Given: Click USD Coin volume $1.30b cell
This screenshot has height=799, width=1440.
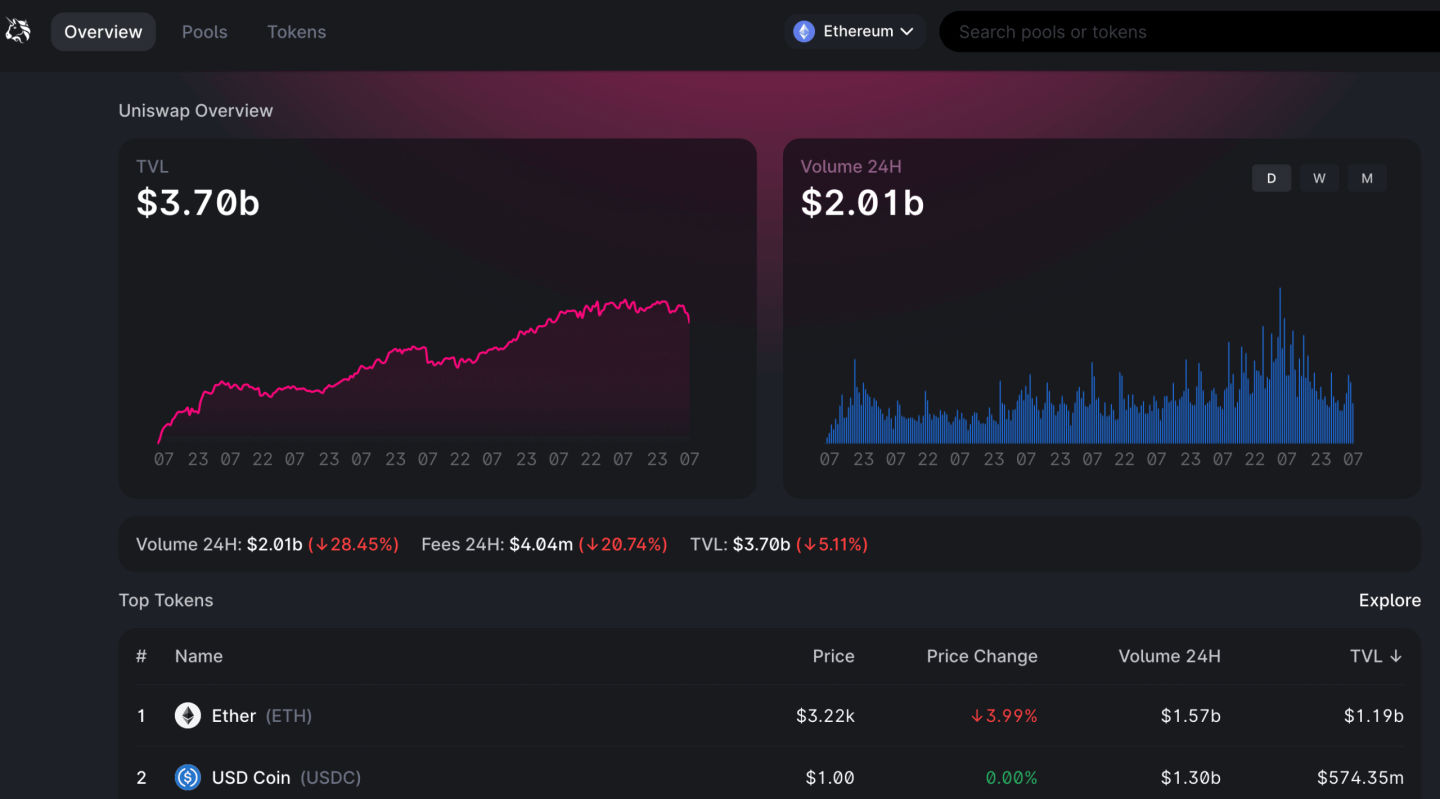Looking at the screenshot, I should 1190,777.
